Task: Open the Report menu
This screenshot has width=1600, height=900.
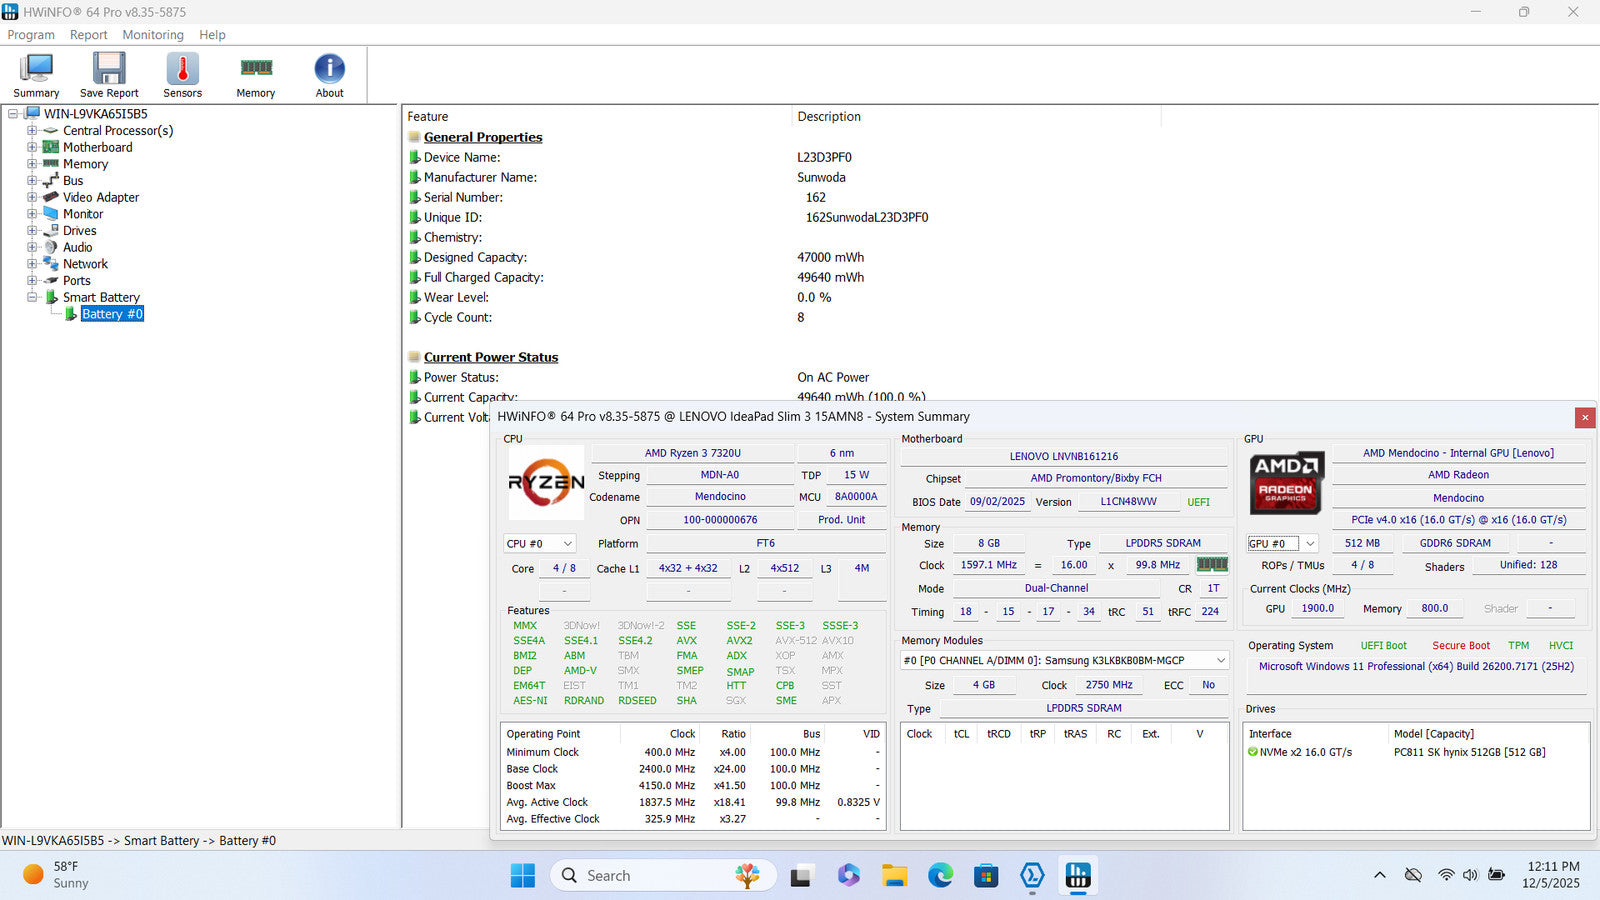Action: coord(88,35)
